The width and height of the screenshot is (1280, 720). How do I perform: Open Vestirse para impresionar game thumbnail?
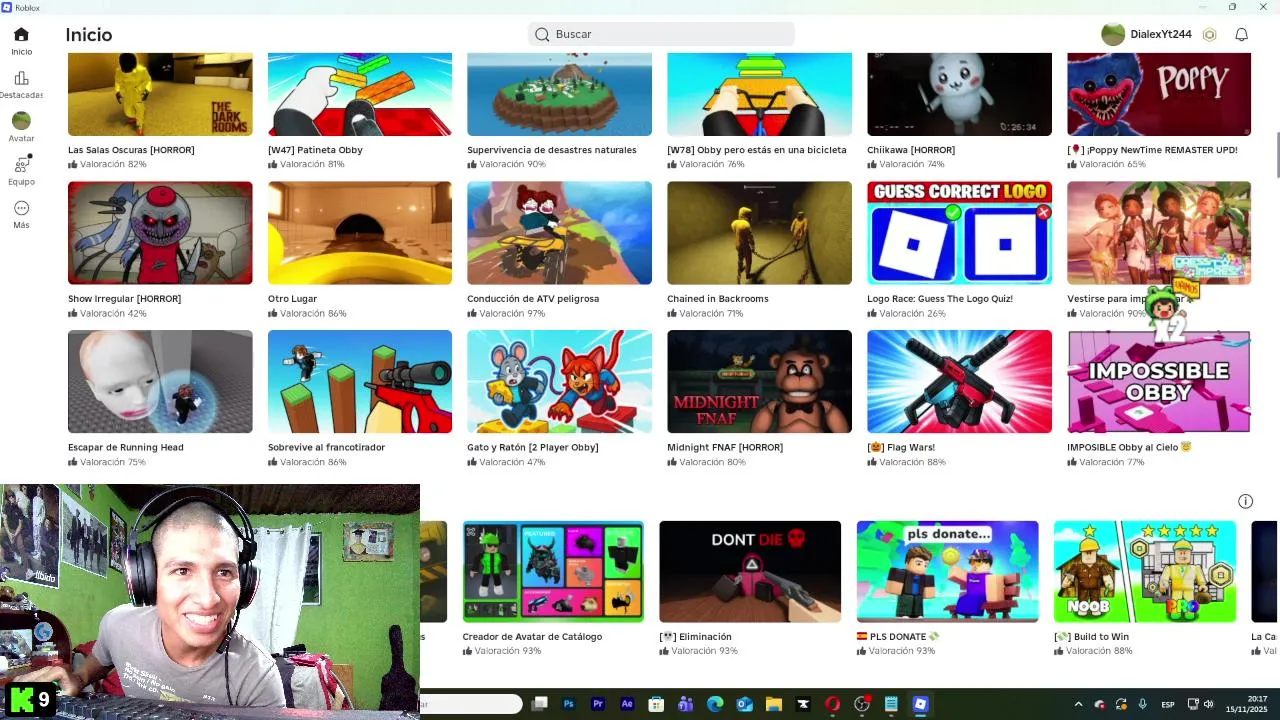[1159, 233]
